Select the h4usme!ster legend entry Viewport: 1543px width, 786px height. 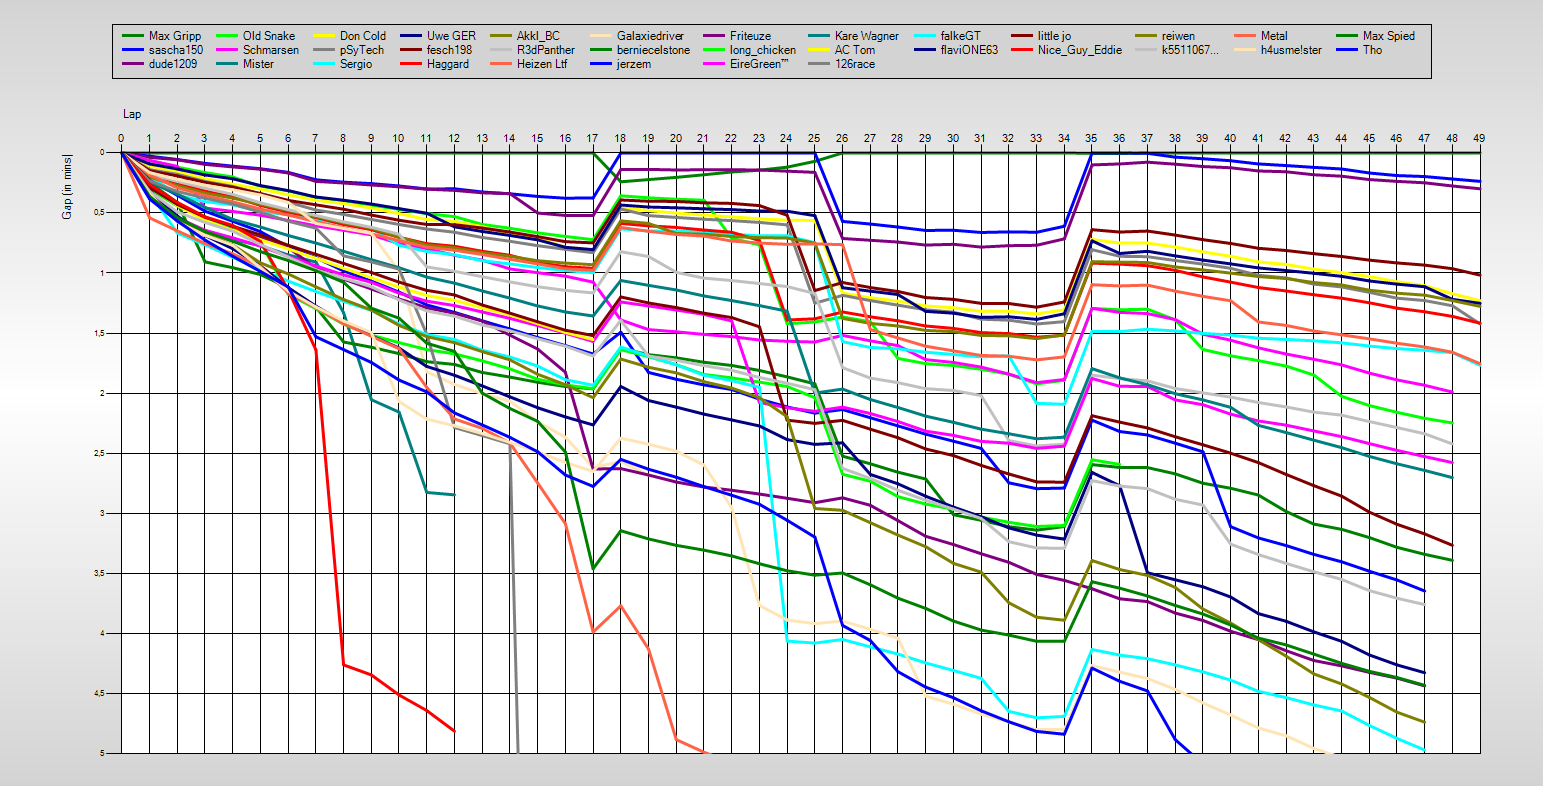(1291, 50)
